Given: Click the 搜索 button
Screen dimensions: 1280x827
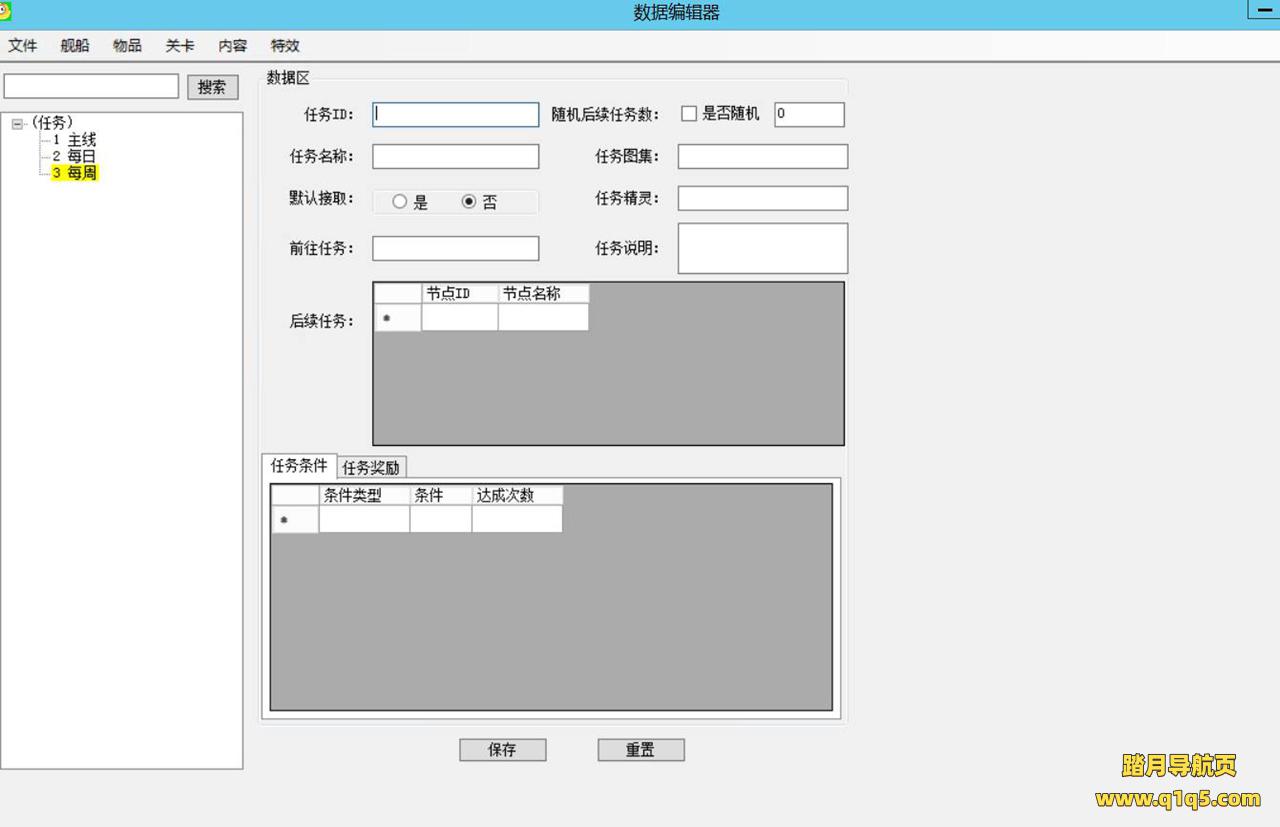Looking at the screenshot, I should pyautogui.click(x=212, y=87).
